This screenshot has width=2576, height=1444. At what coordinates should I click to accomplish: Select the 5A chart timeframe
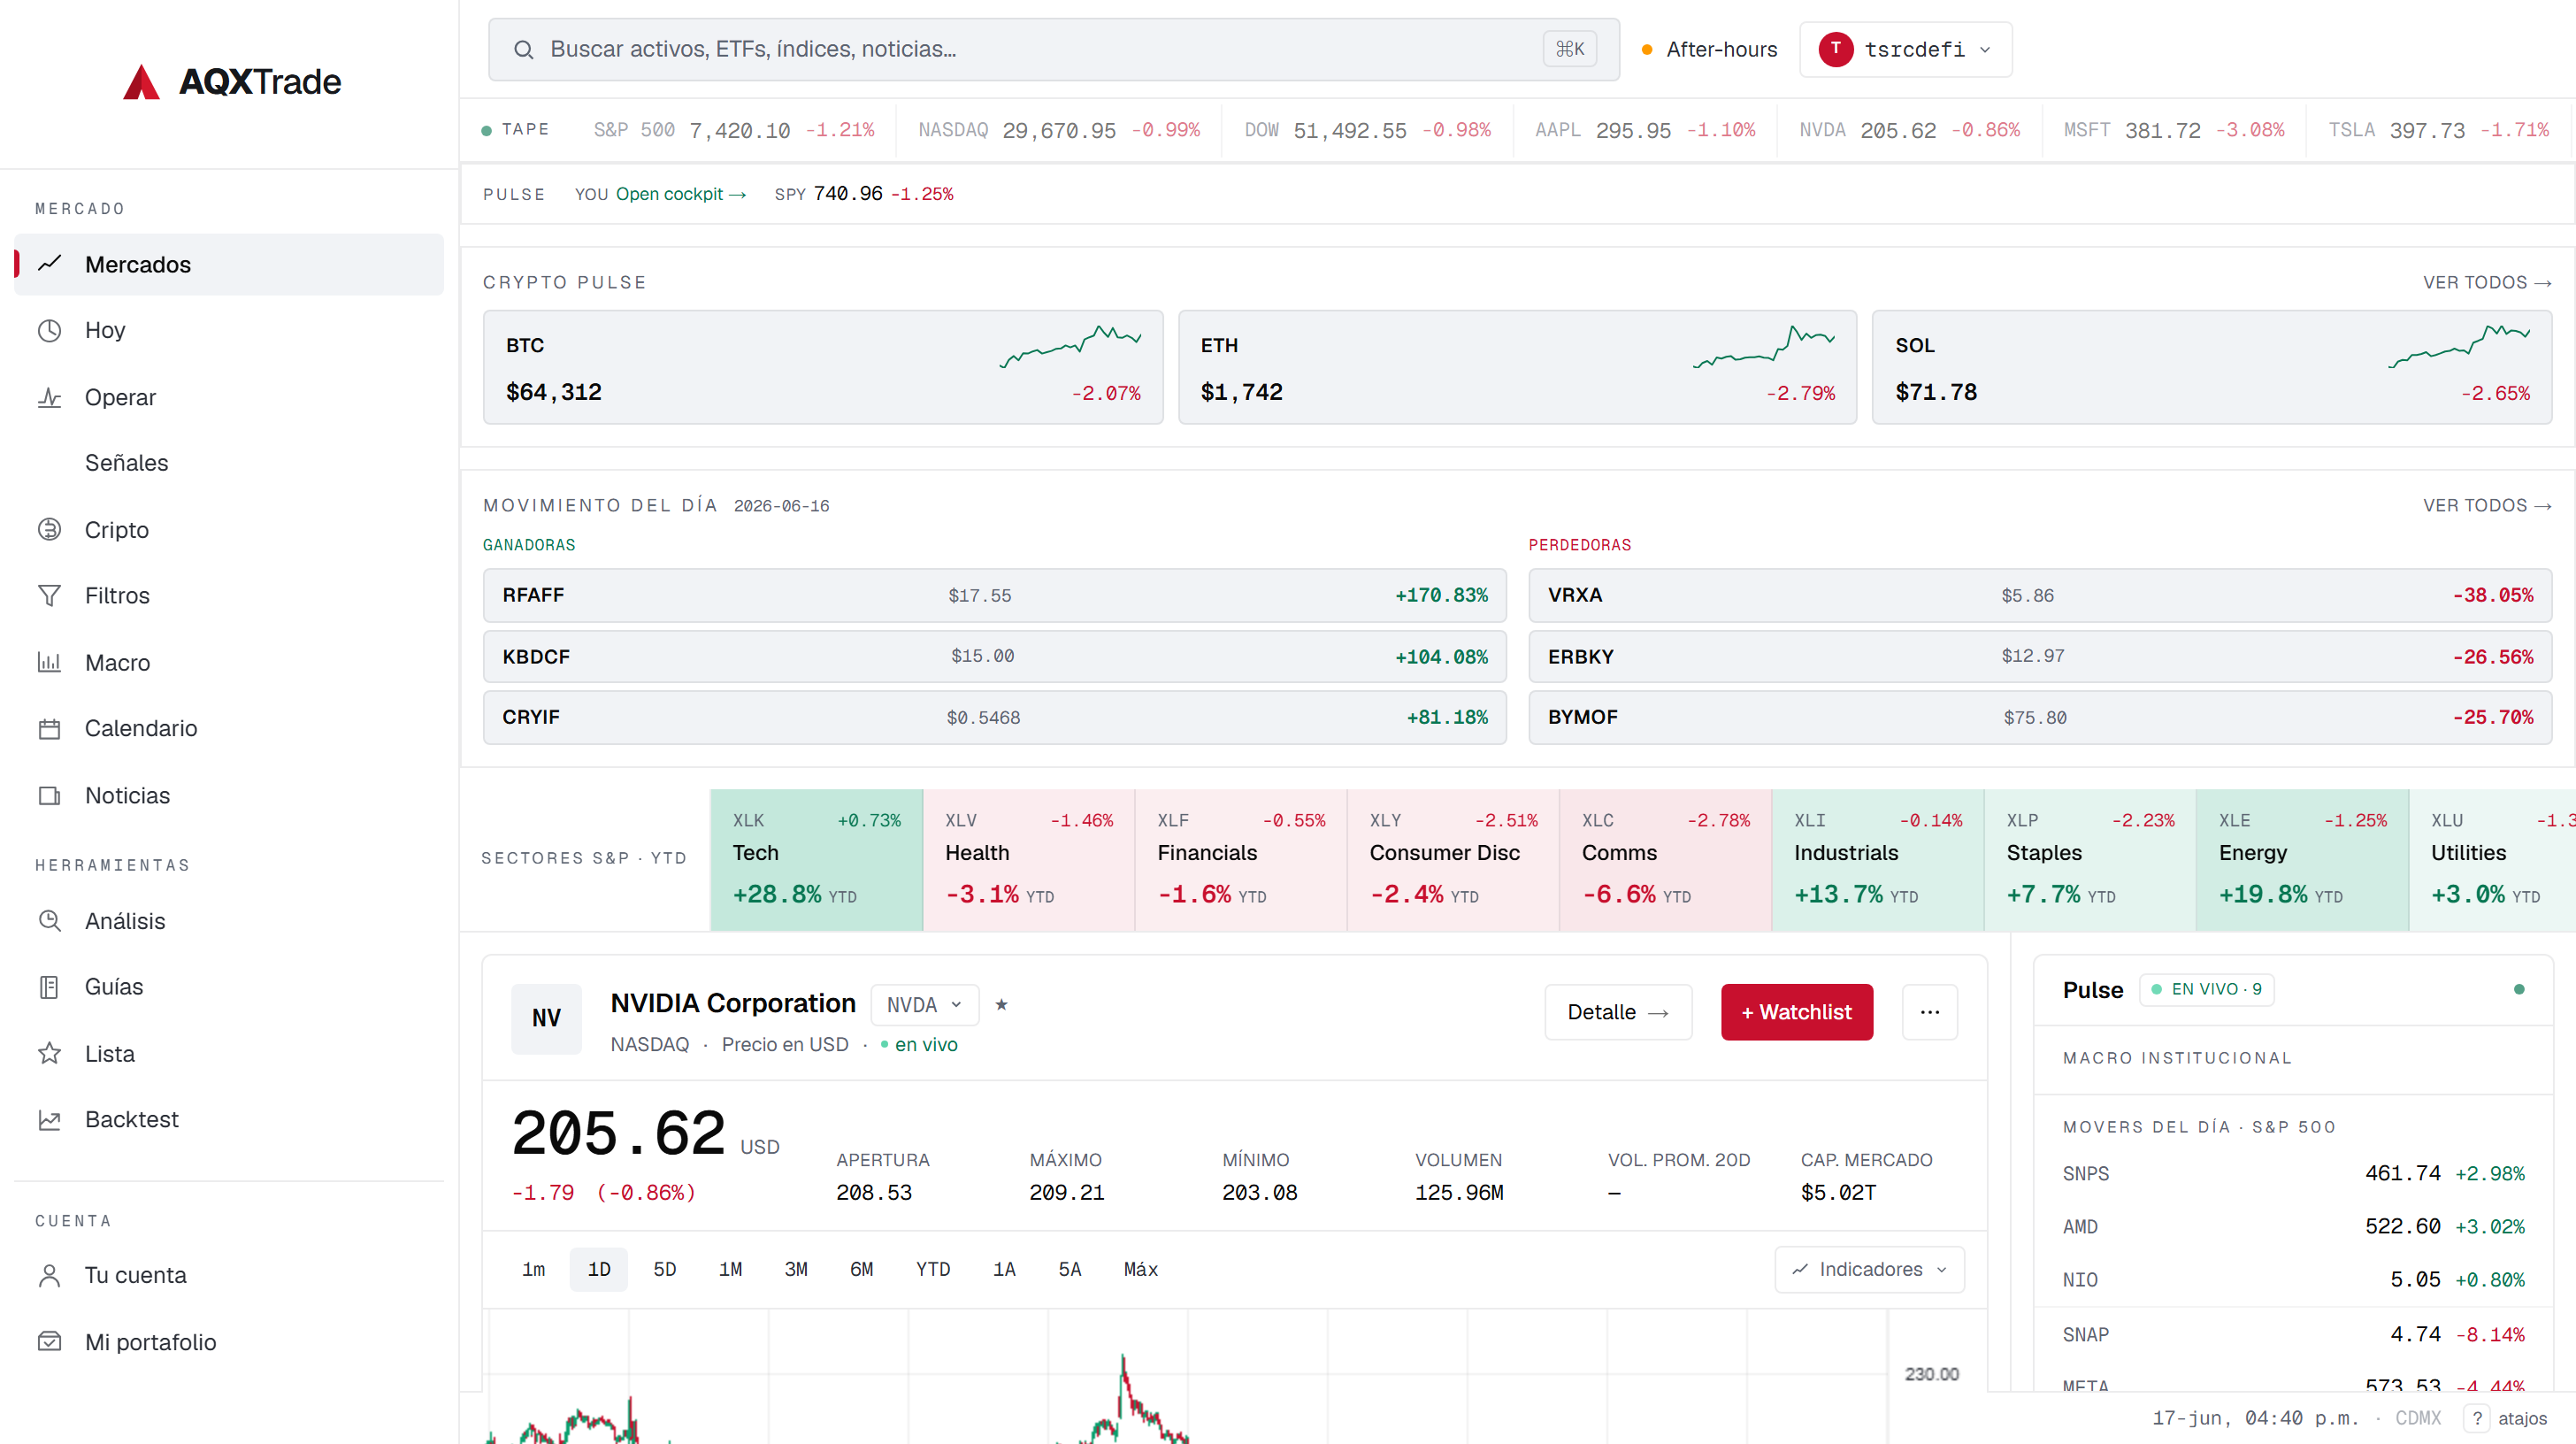pyautogui.click(x=1070, y=1269)
